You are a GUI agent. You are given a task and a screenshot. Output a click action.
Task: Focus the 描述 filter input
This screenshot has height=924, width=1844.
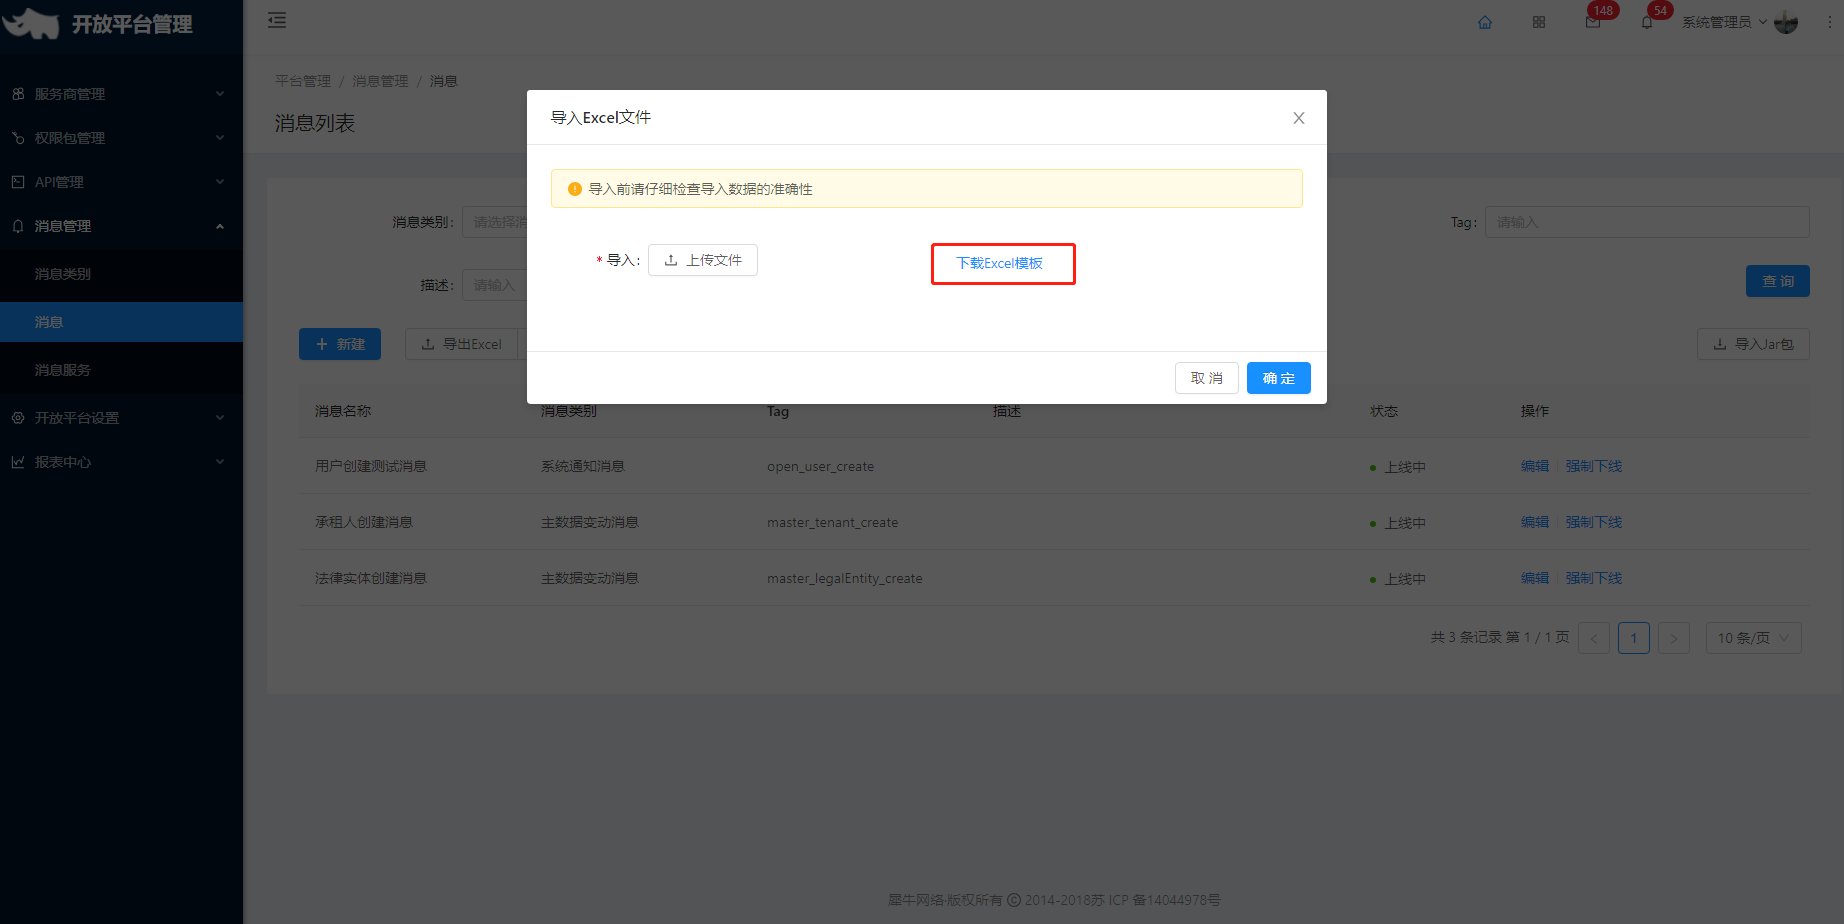click(494, 285)
